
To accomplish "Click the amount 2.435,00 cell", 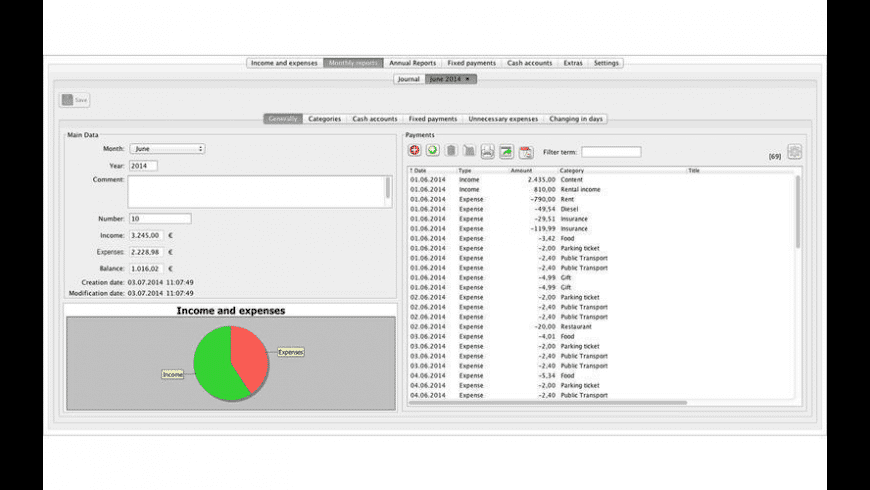I will point(542,180).
